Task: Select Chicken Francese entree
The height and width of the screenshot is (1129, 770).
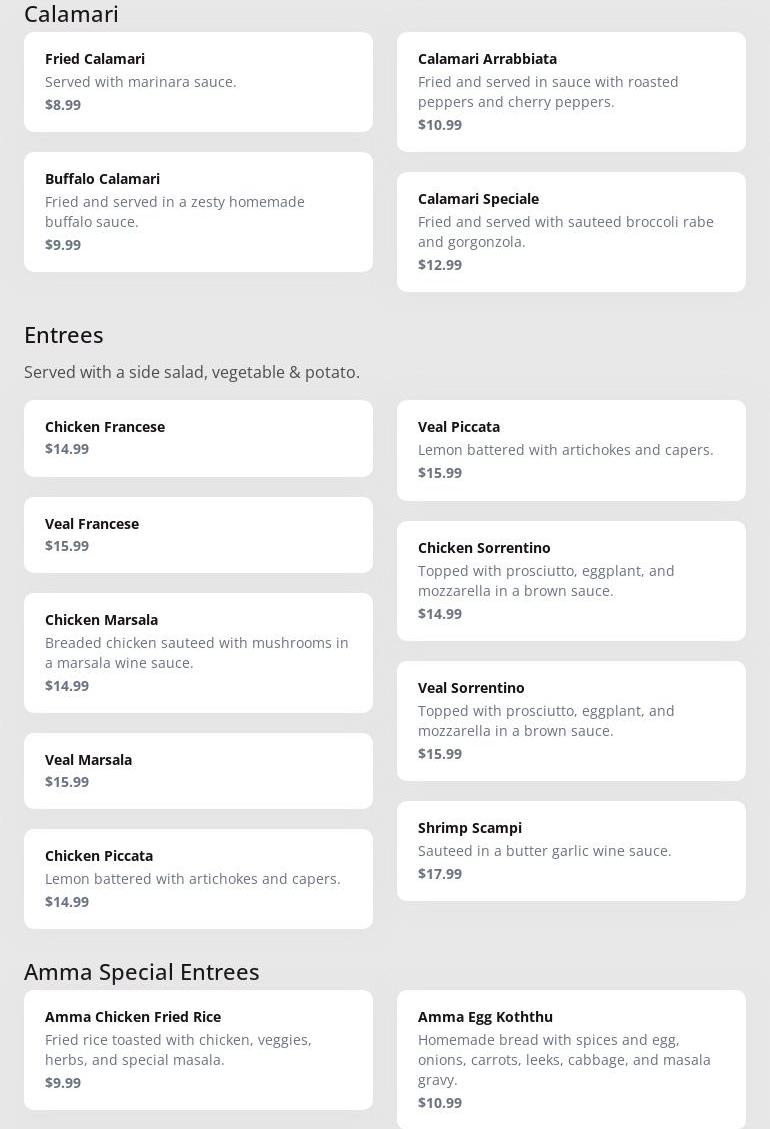Action: tap(198, 438)
